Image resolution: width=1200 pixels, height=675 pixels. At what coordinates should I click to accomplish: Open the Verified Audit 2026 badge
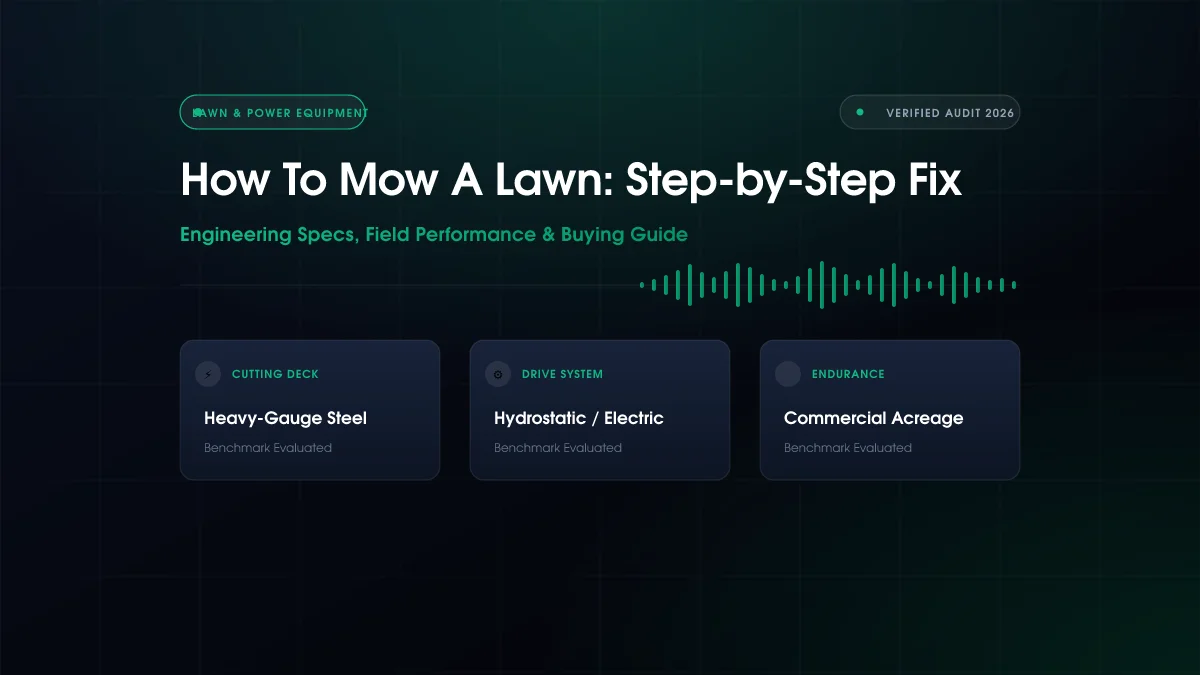(930, 113)
